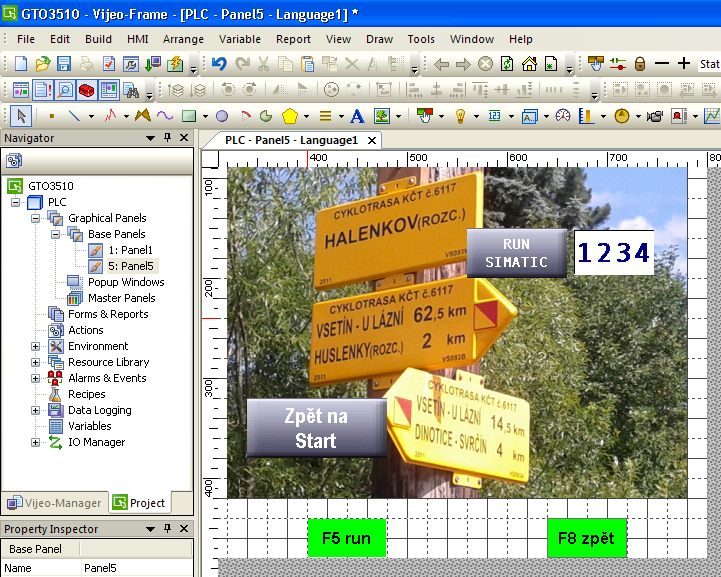Open the Variable menu
The height and width of the screenshot is (577, 721).
[240, 39]
